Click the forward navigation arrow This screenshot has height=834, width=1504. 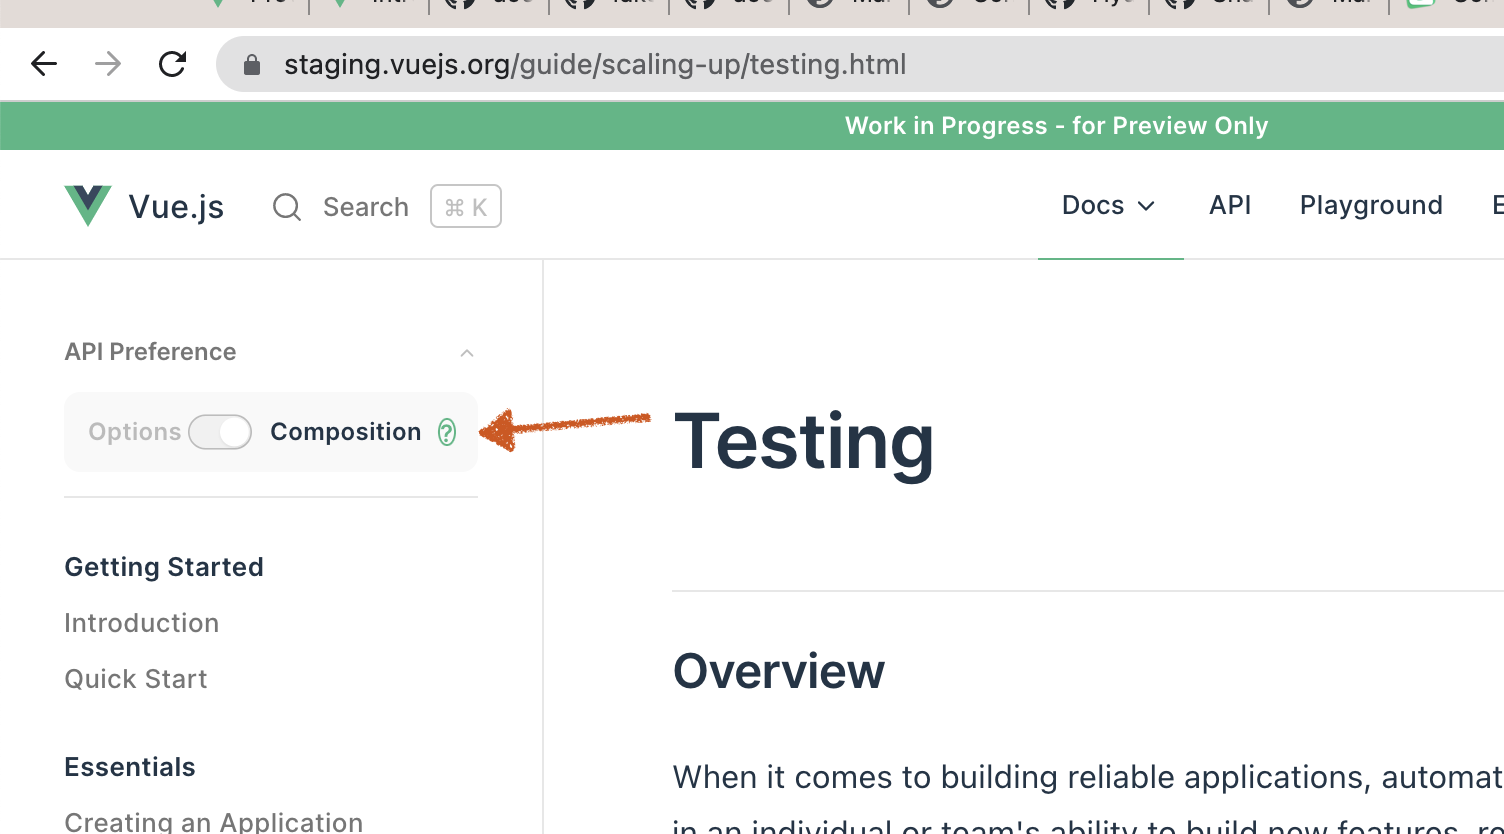[107, 63]
